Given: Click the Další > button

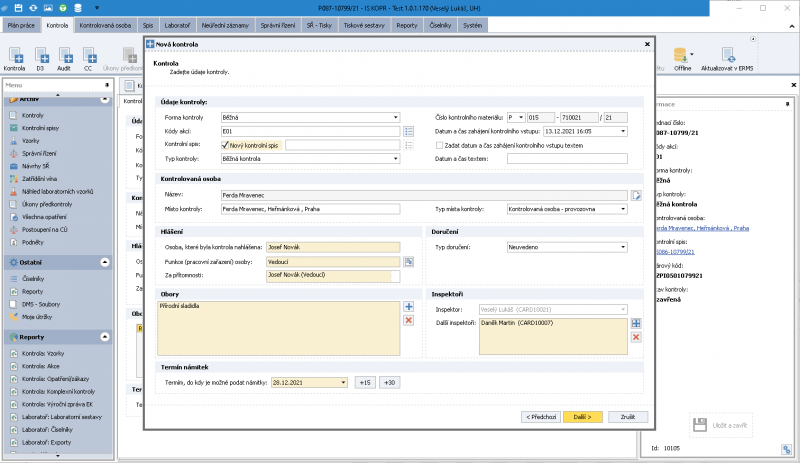Looking at the screenshot, I should point(583,417).
